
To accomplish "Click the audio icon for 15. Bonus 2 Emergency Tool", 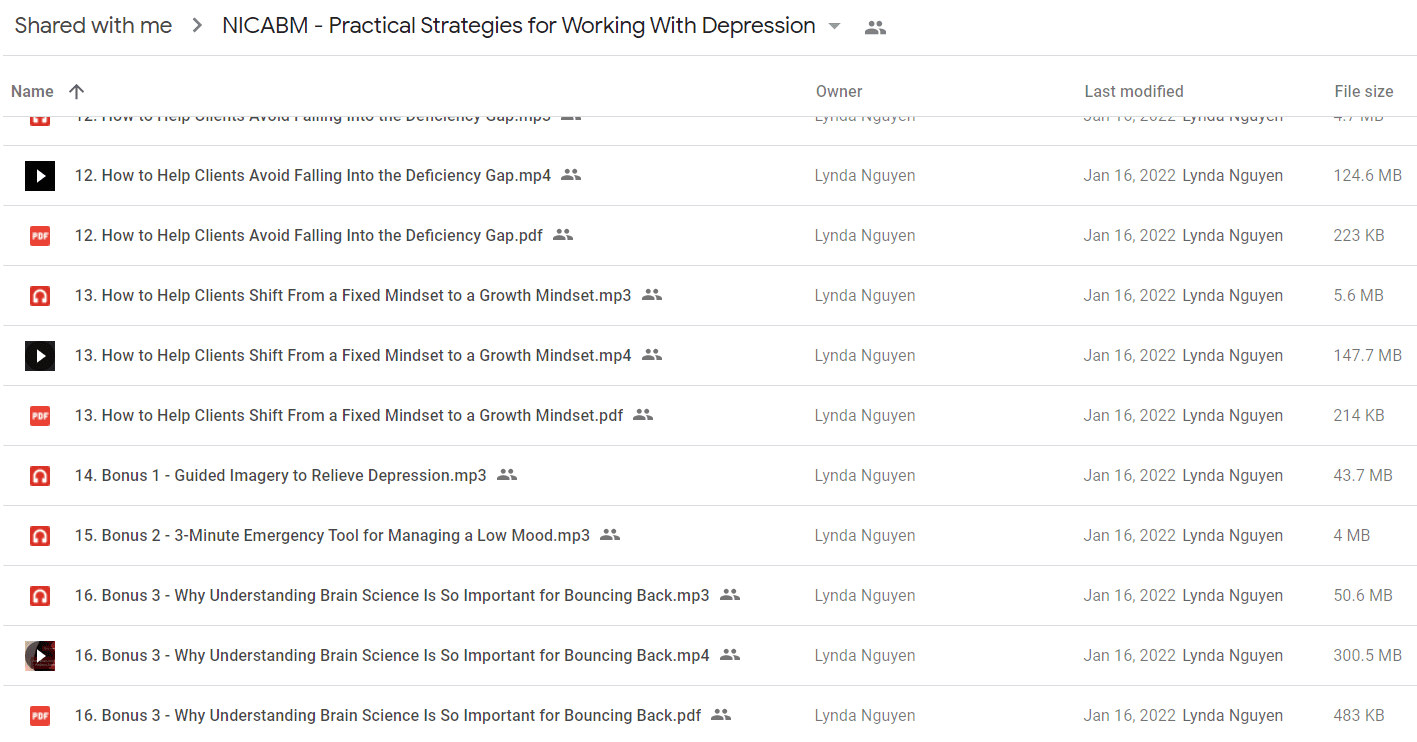I will pyautogui.click(x=40, y=536).
